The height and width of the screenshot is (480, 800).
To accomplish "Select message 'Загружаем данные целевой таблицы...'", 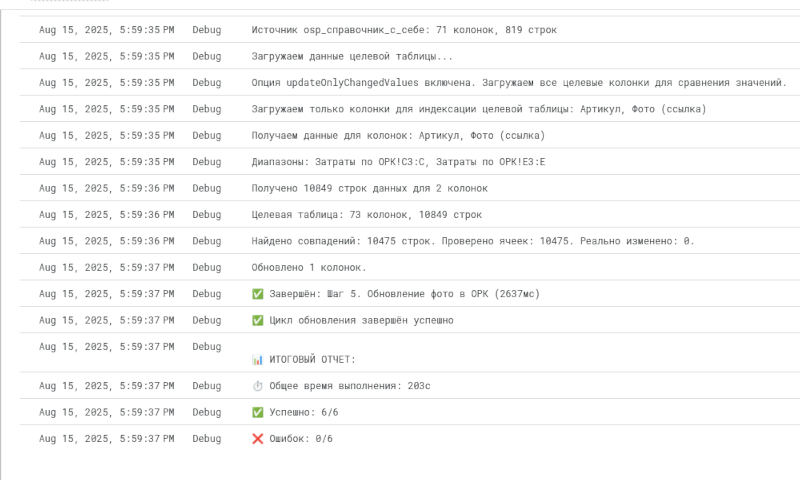I will (352, 56).
